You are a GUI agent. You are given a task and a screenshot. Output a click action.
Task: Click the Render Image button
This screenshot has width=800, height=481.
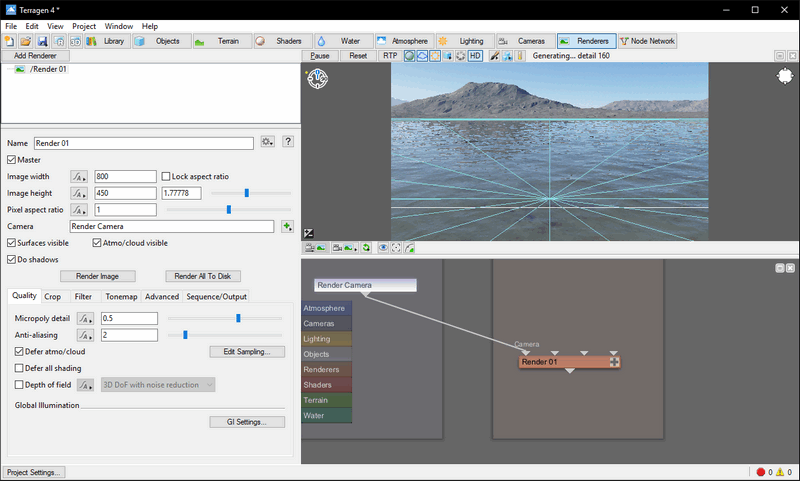[98, 276]
